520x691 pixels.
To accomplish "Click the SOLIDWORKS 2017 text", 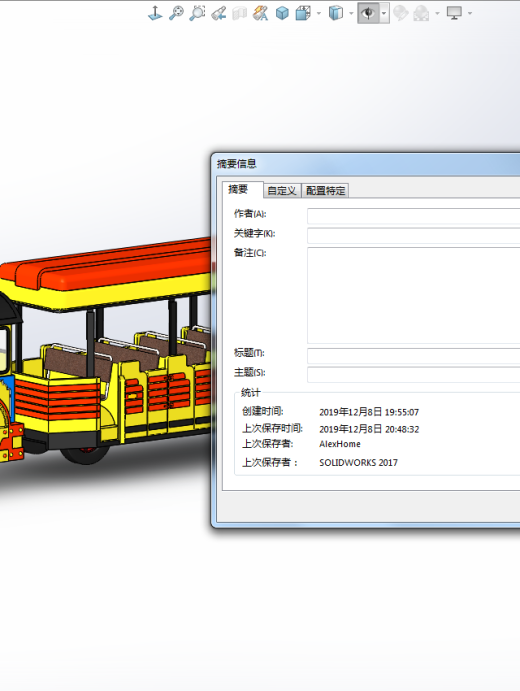I will coord(358,463).
